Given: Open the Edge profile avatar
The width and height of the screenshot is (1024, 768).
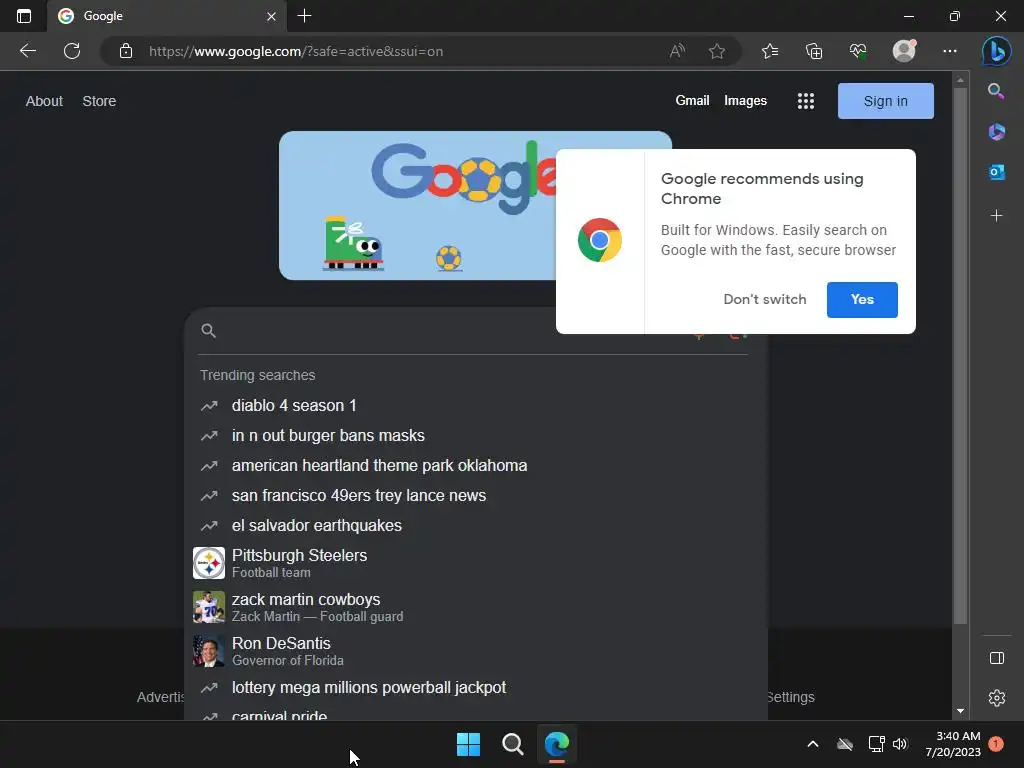Looking at the screenshot, I should [904, 51].
